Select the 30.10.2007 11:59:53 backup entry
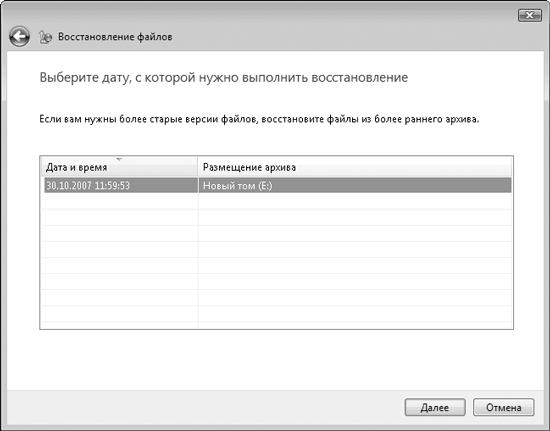 click(x=121, y=185)
